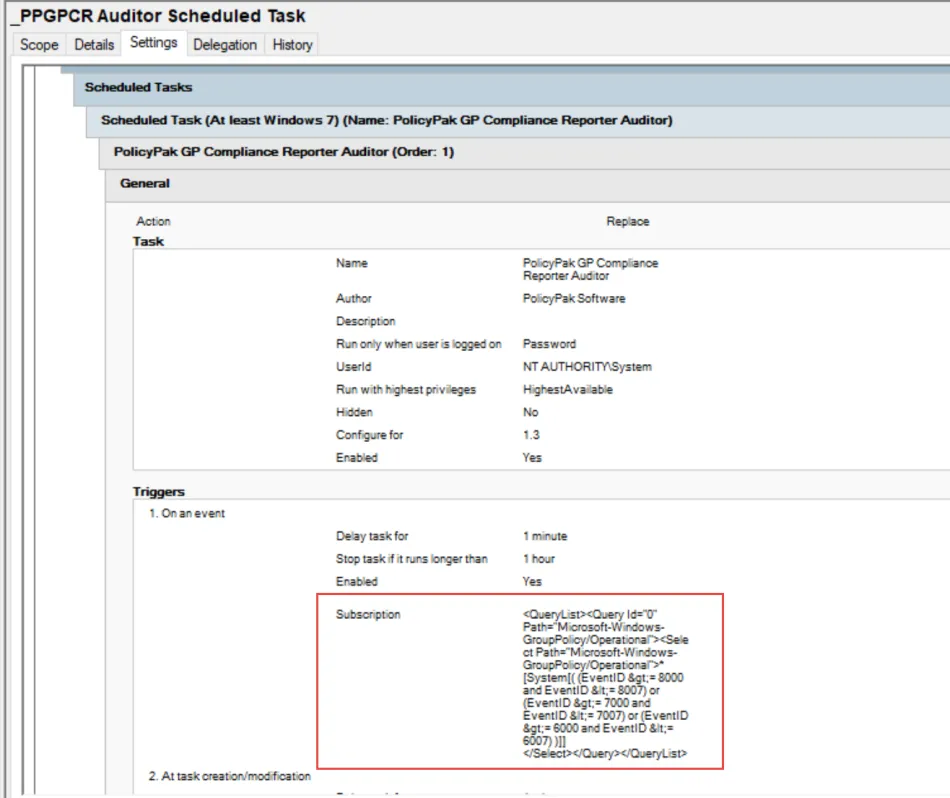Collapse the General section header
This screenshot has width=950, height=798.
[x=145, y=183]
